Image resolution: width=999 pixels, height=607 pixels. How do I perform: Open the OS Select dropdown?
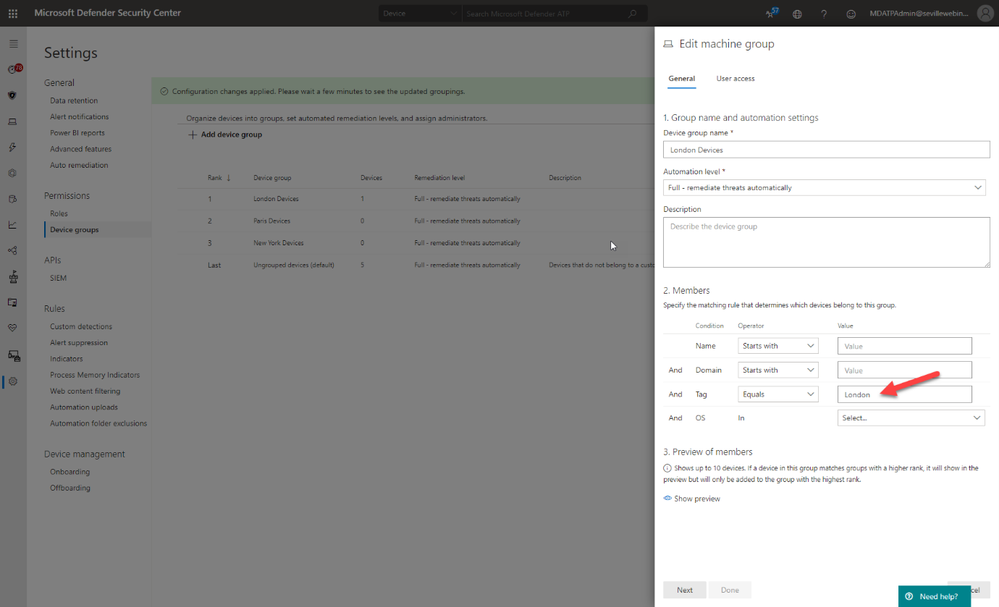910,418
